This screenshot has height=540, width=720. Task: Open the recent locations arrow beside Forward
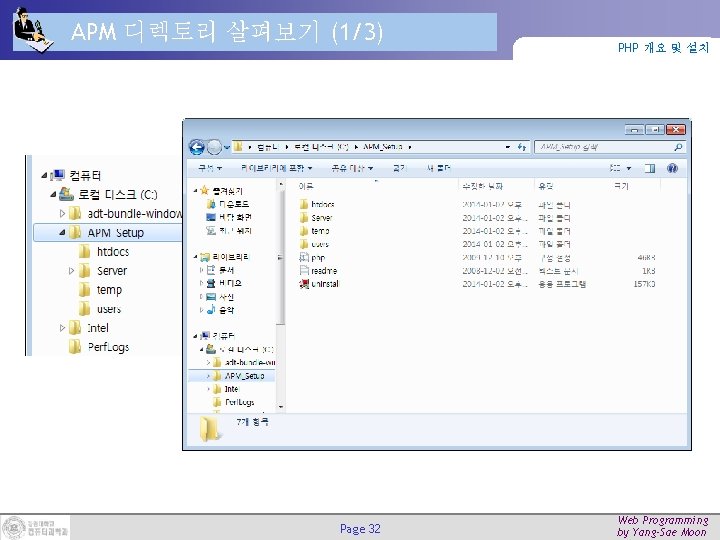(227, 147)
